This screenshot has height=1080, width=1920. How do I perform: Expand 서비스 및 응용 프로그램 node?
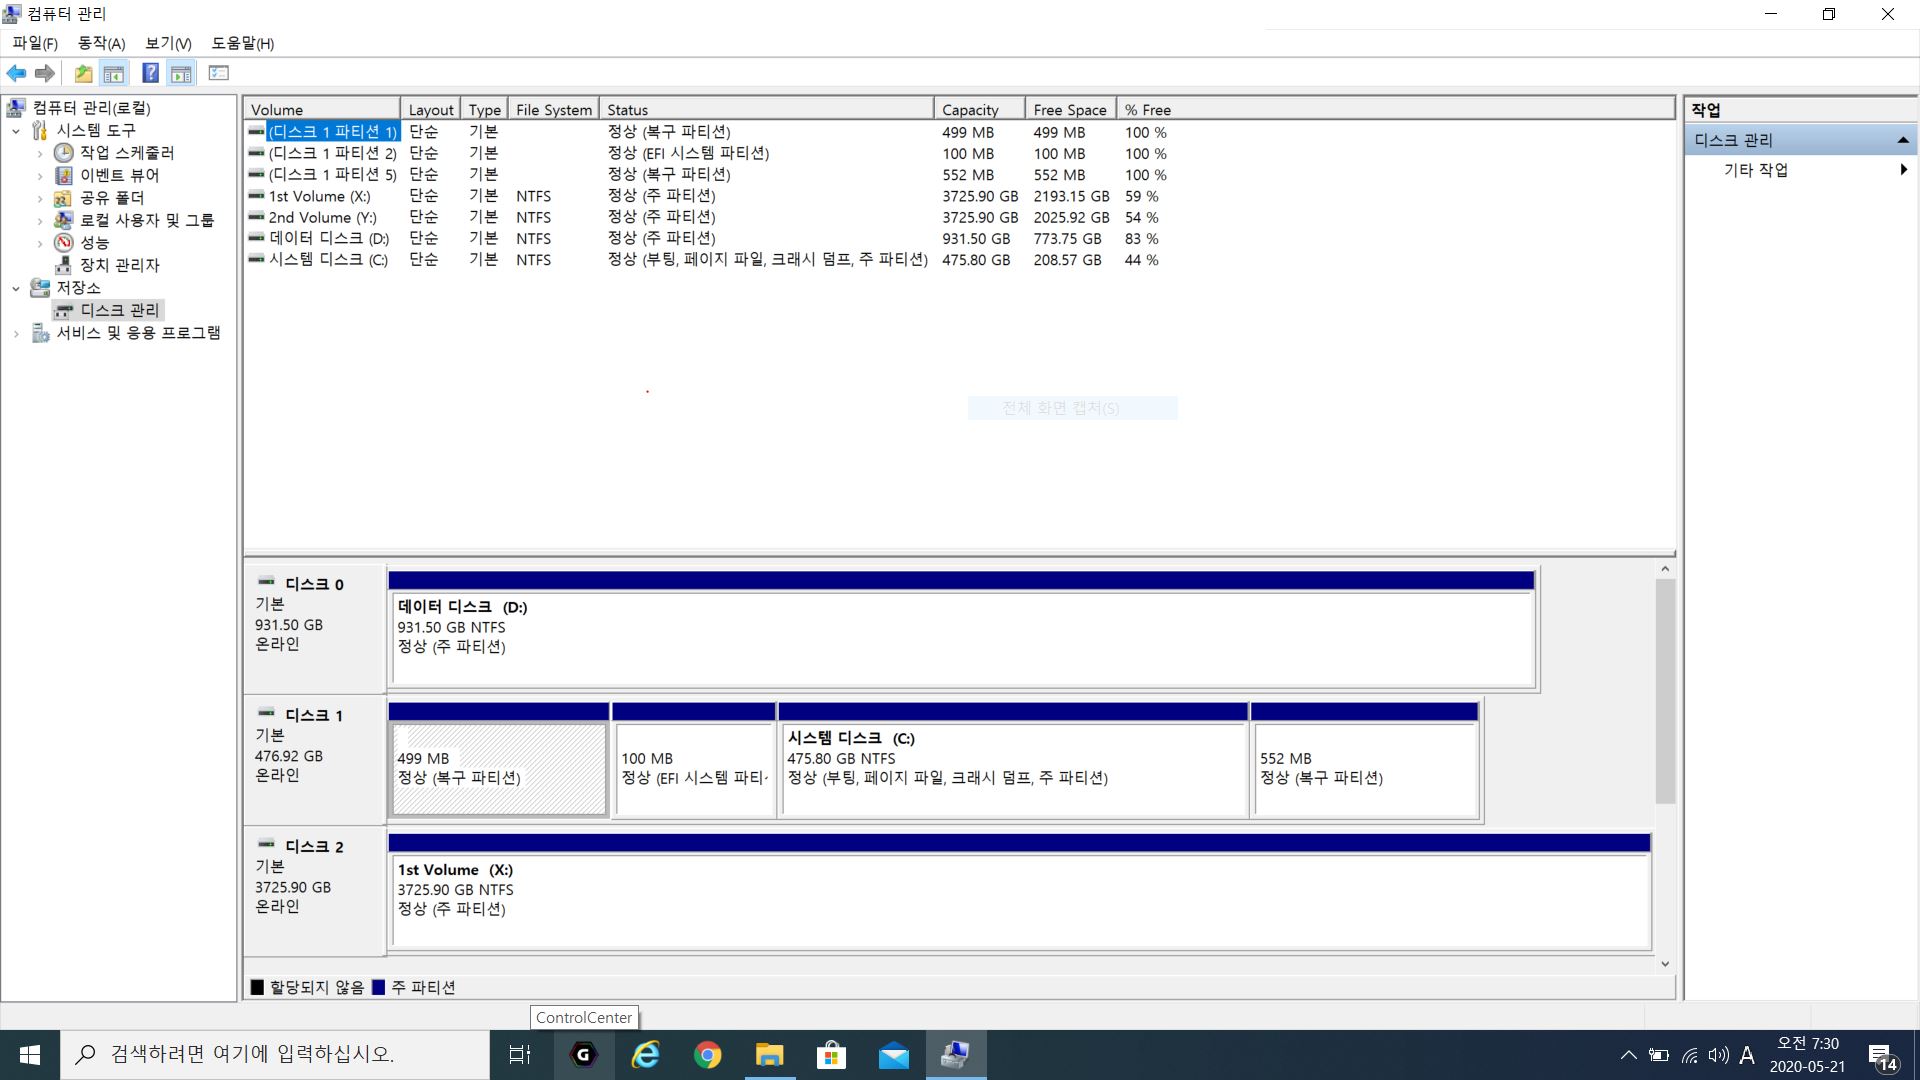pos(16,334)
